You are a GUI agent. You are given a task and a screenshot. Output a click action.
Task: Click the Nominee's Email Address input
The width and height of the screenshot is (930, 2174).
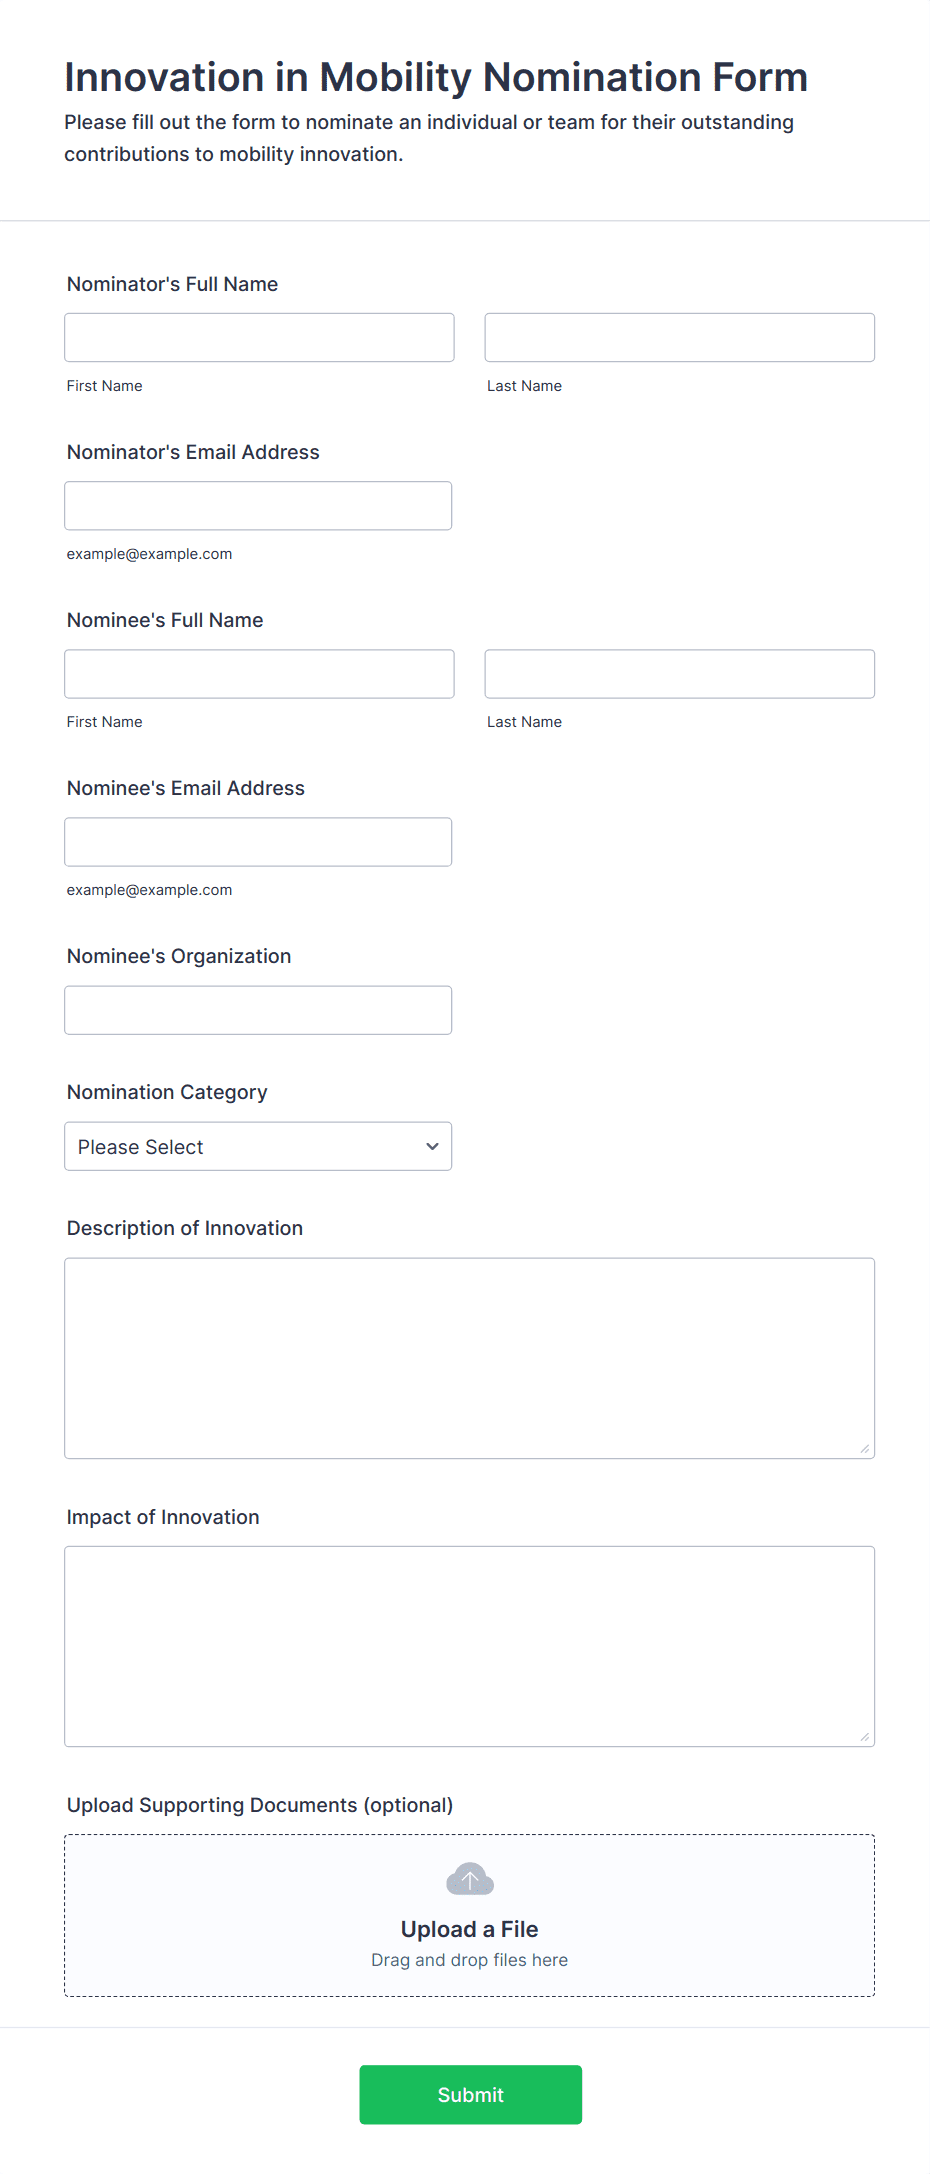point(258,842)
